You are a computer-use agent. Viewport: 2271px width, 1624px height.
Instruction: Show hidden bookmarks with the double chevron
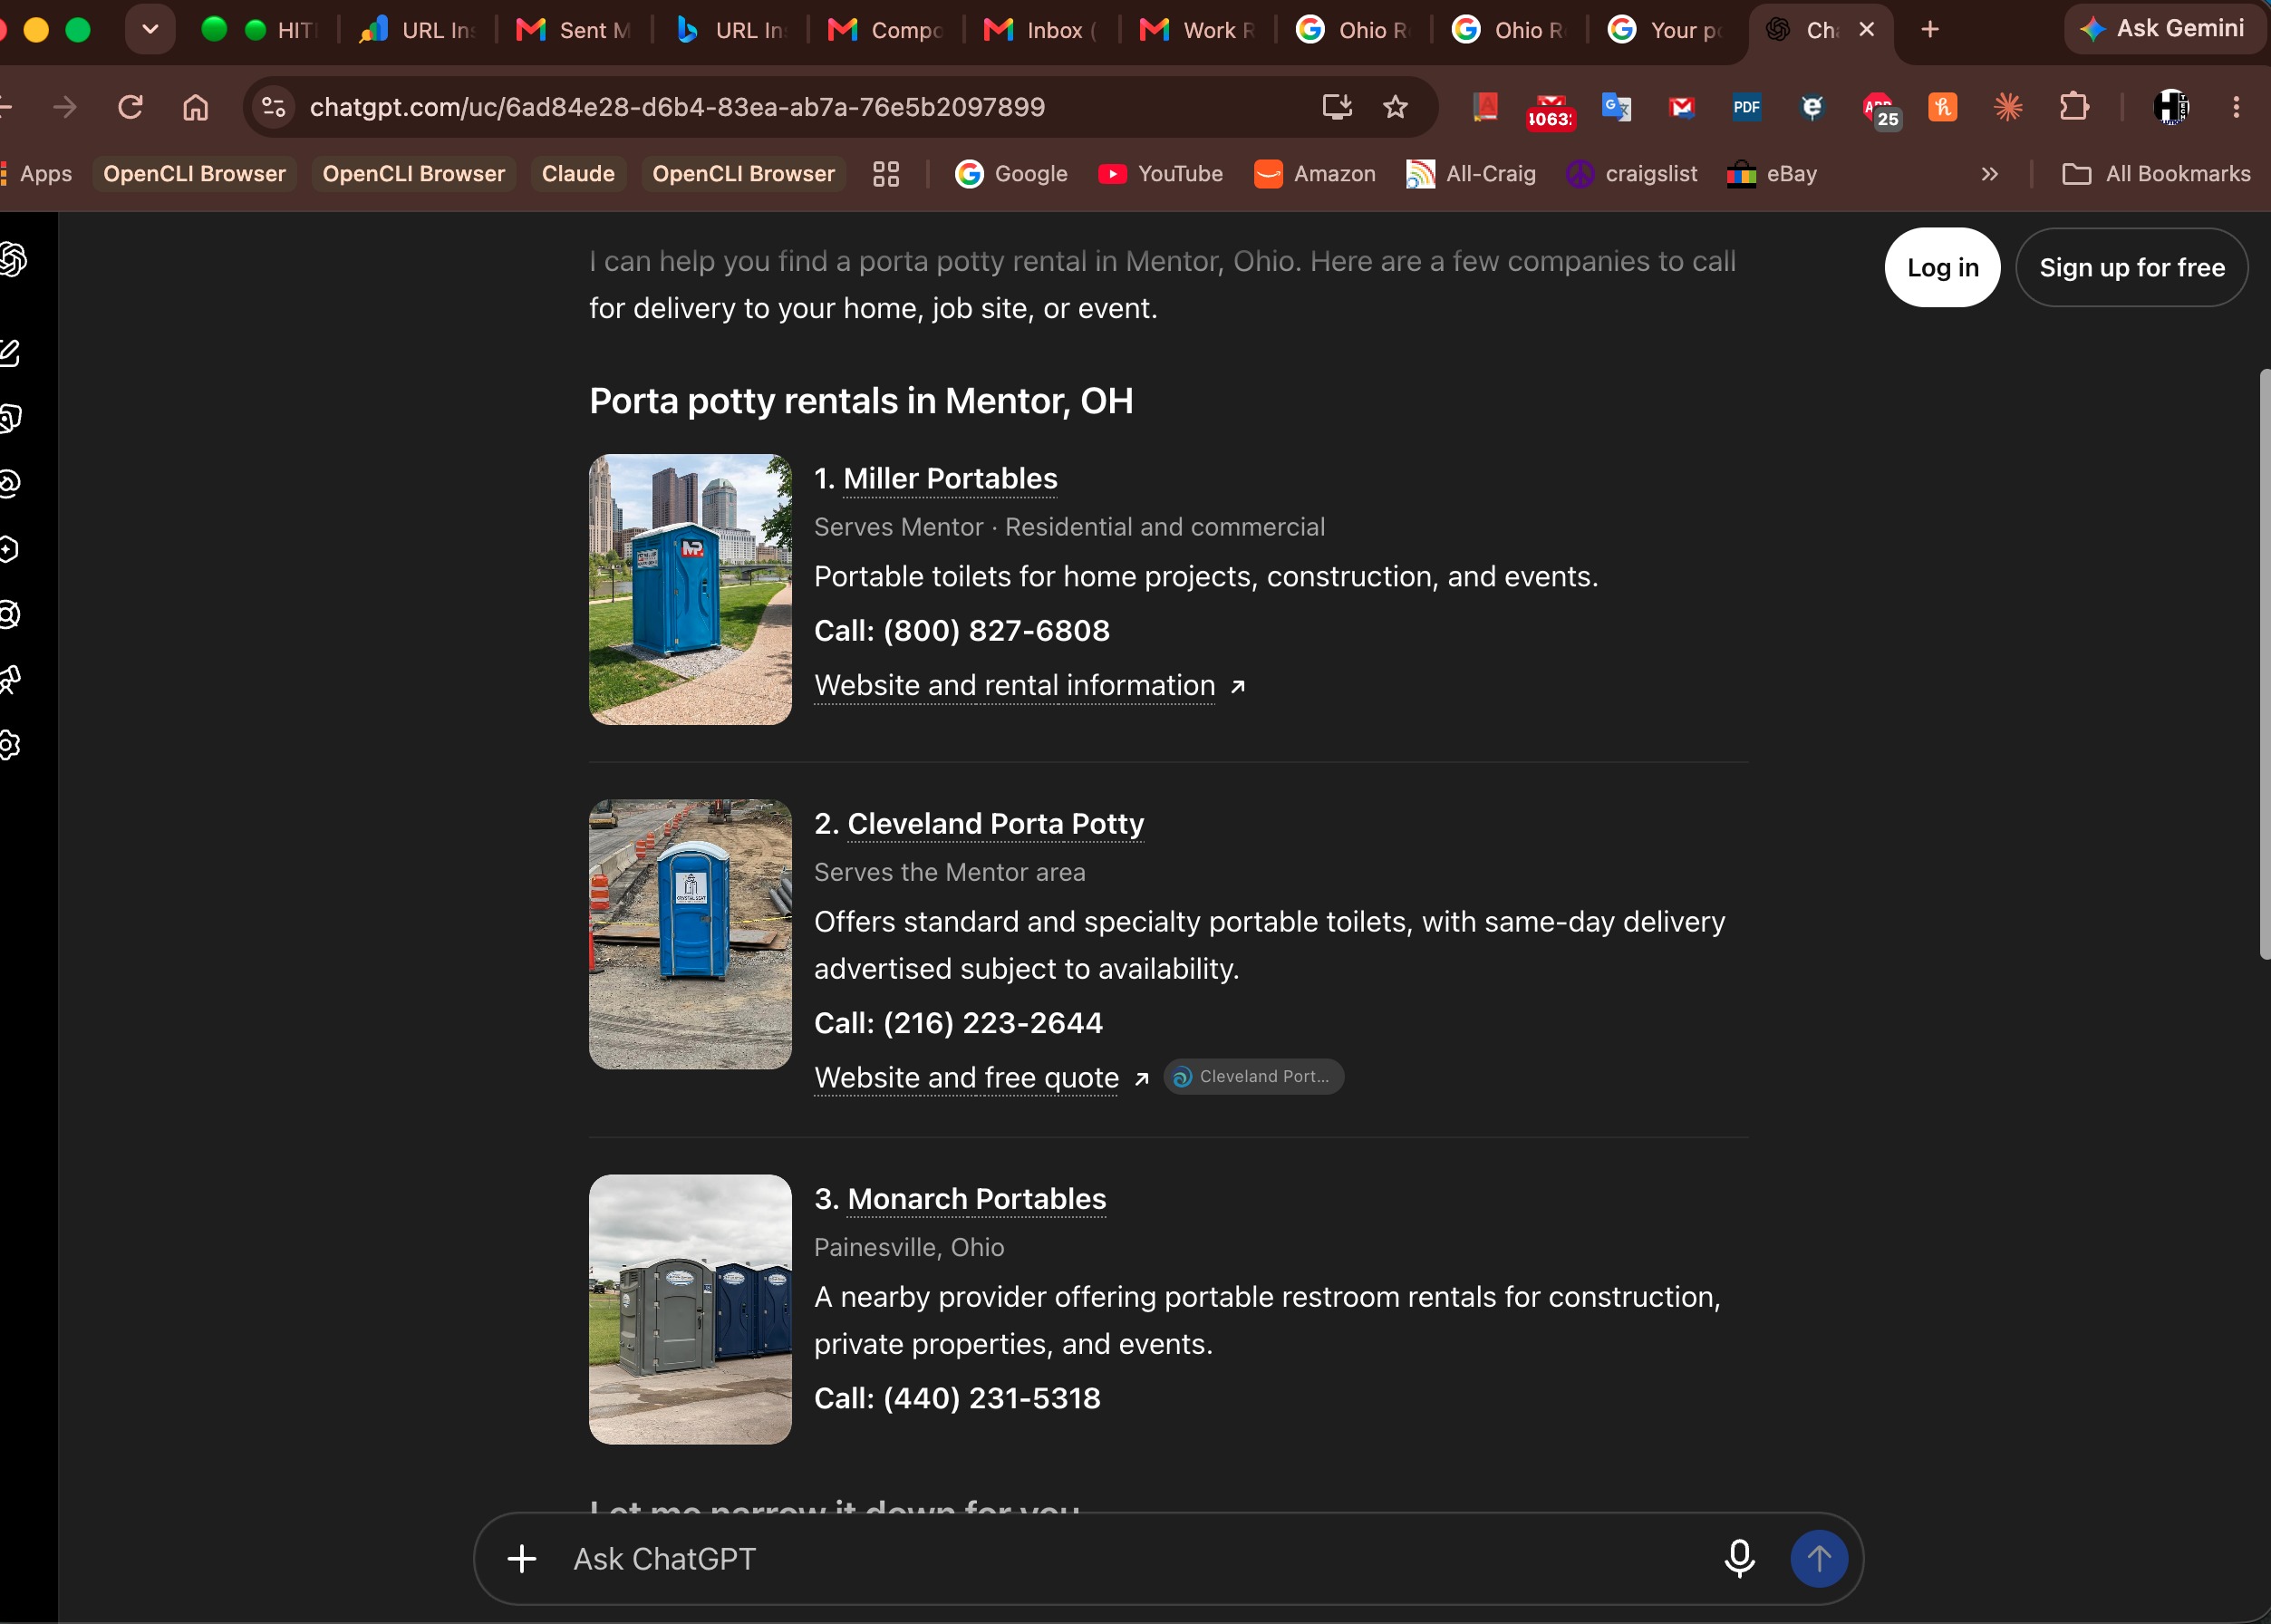pyautogui.click(x=1989, y=174)
